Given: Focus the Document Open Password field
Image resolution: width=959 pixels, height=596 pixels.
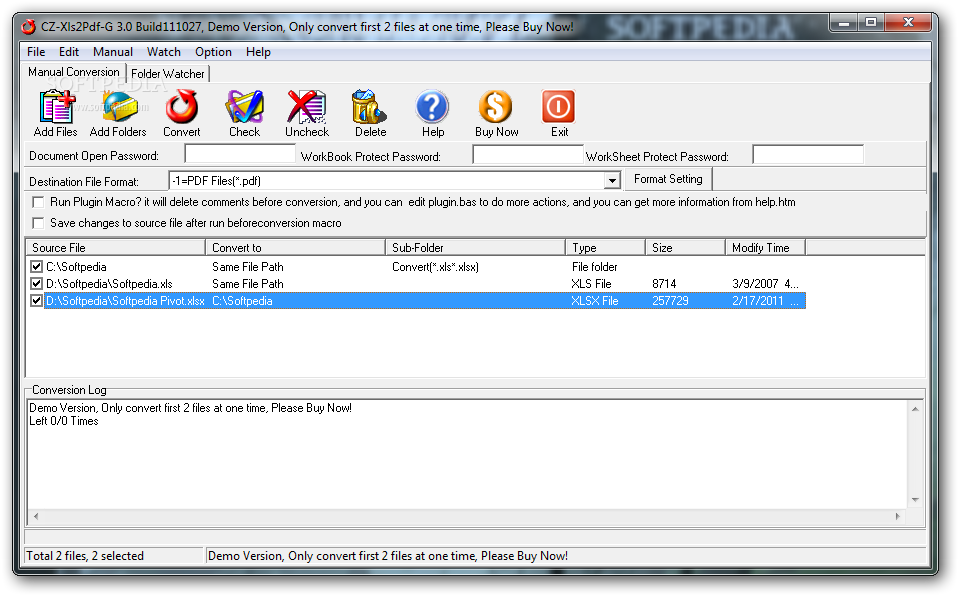Looking at the screenshot, I should (x=240, y=154).
